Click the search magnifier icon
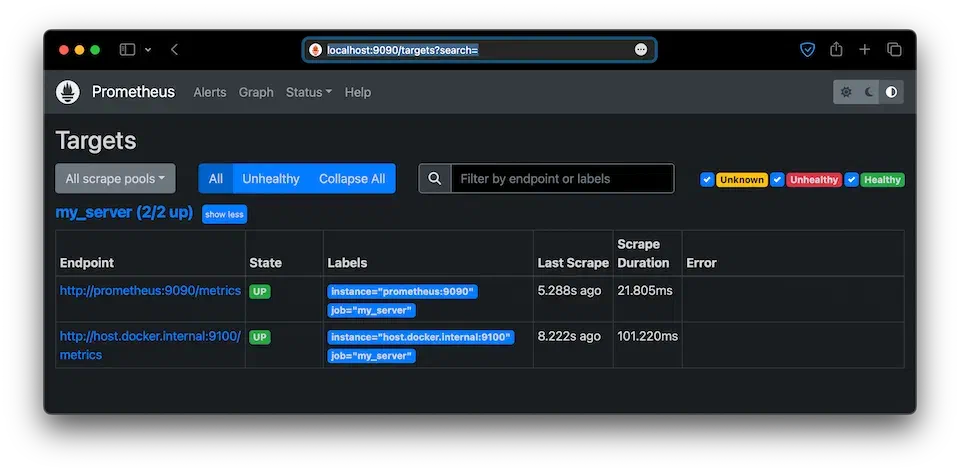 pyautogui.click(x=435, y=179)
